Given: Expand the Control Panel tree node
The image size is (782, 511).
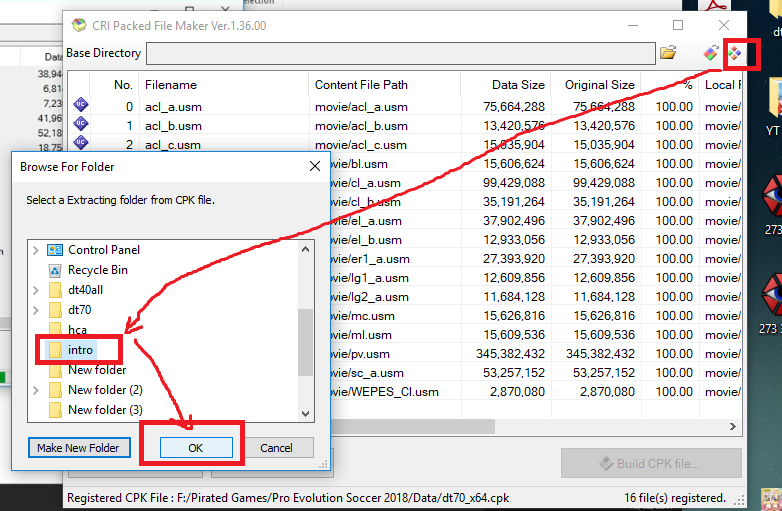Looking at the screenshot, I should click(x=35, y=250).
